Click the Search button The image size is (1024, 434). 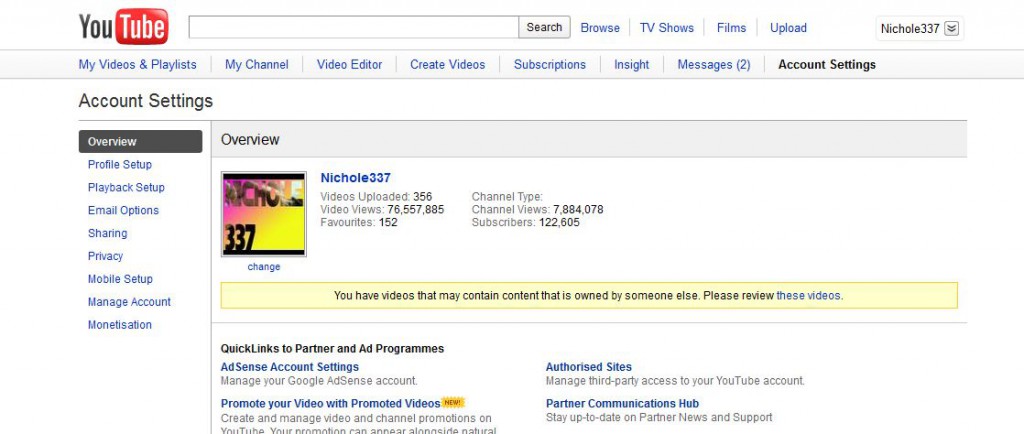pyautogui.click(x=544, y=27)
